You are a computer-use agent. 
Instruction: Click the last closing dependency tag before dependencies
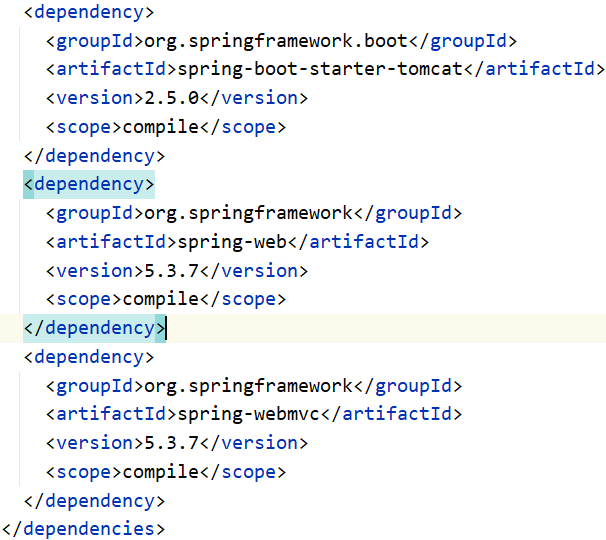pos(93,500)
